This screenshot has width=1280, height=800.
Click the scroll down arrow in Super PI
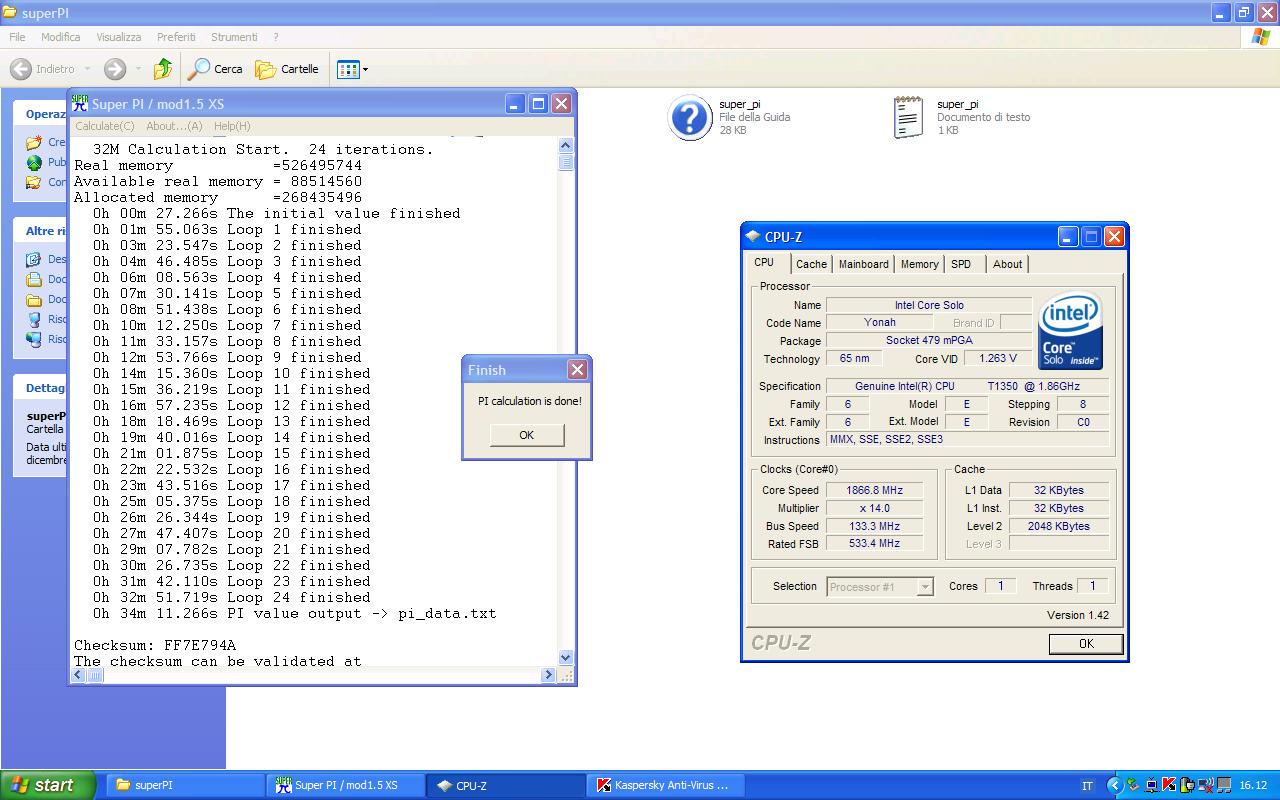pos(566,657)
